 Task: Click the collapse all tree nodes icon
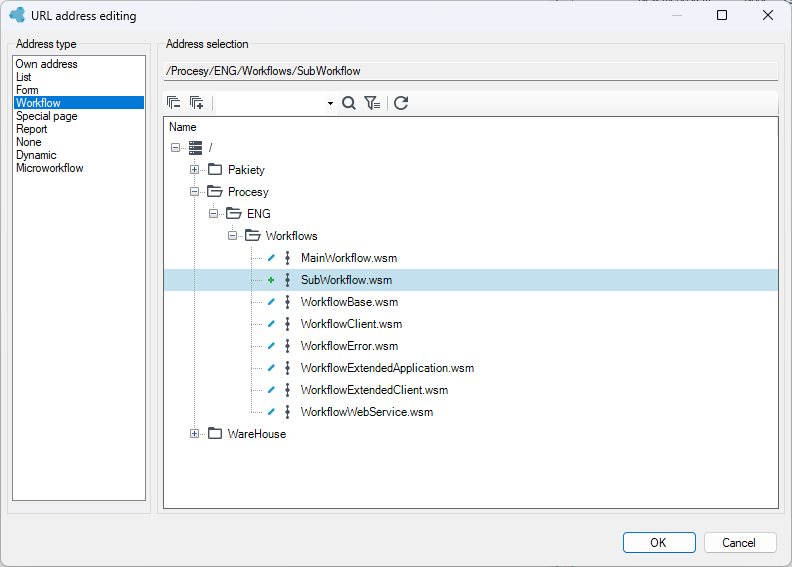click(x=173, y=103)
